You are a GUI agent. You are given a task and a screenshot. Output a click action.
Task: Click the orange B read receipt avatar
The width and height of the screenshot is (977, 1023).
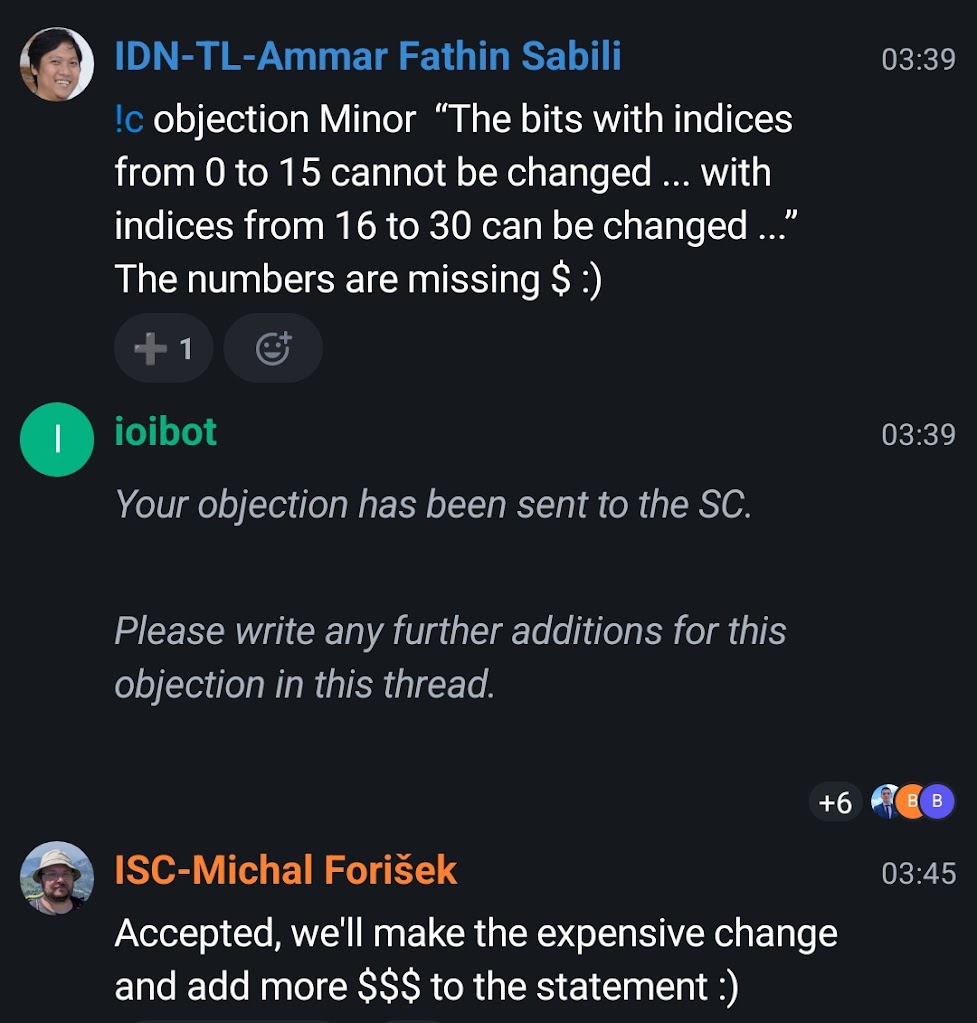tap(911, 801)
